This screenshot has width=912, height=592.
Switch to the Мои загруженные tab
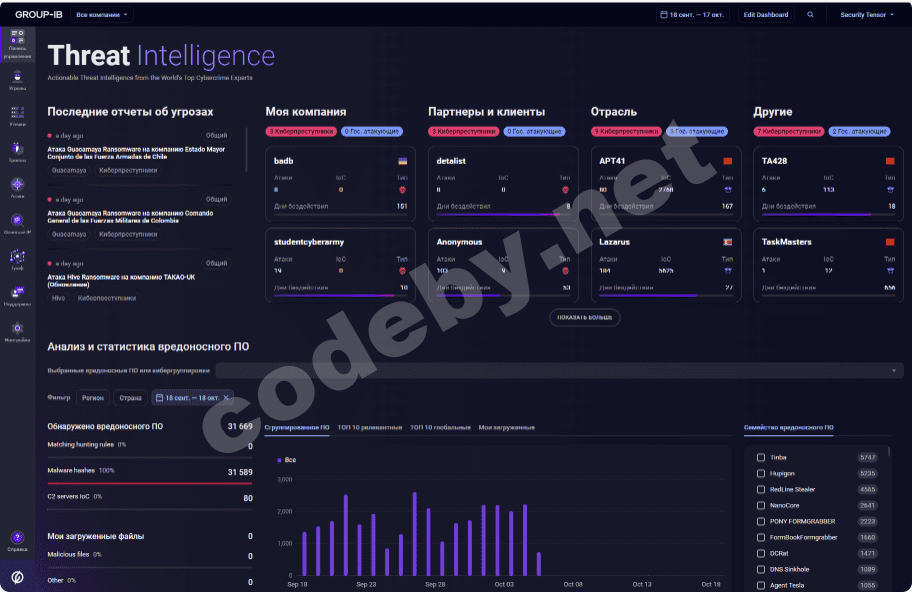[x=507, y=427]
